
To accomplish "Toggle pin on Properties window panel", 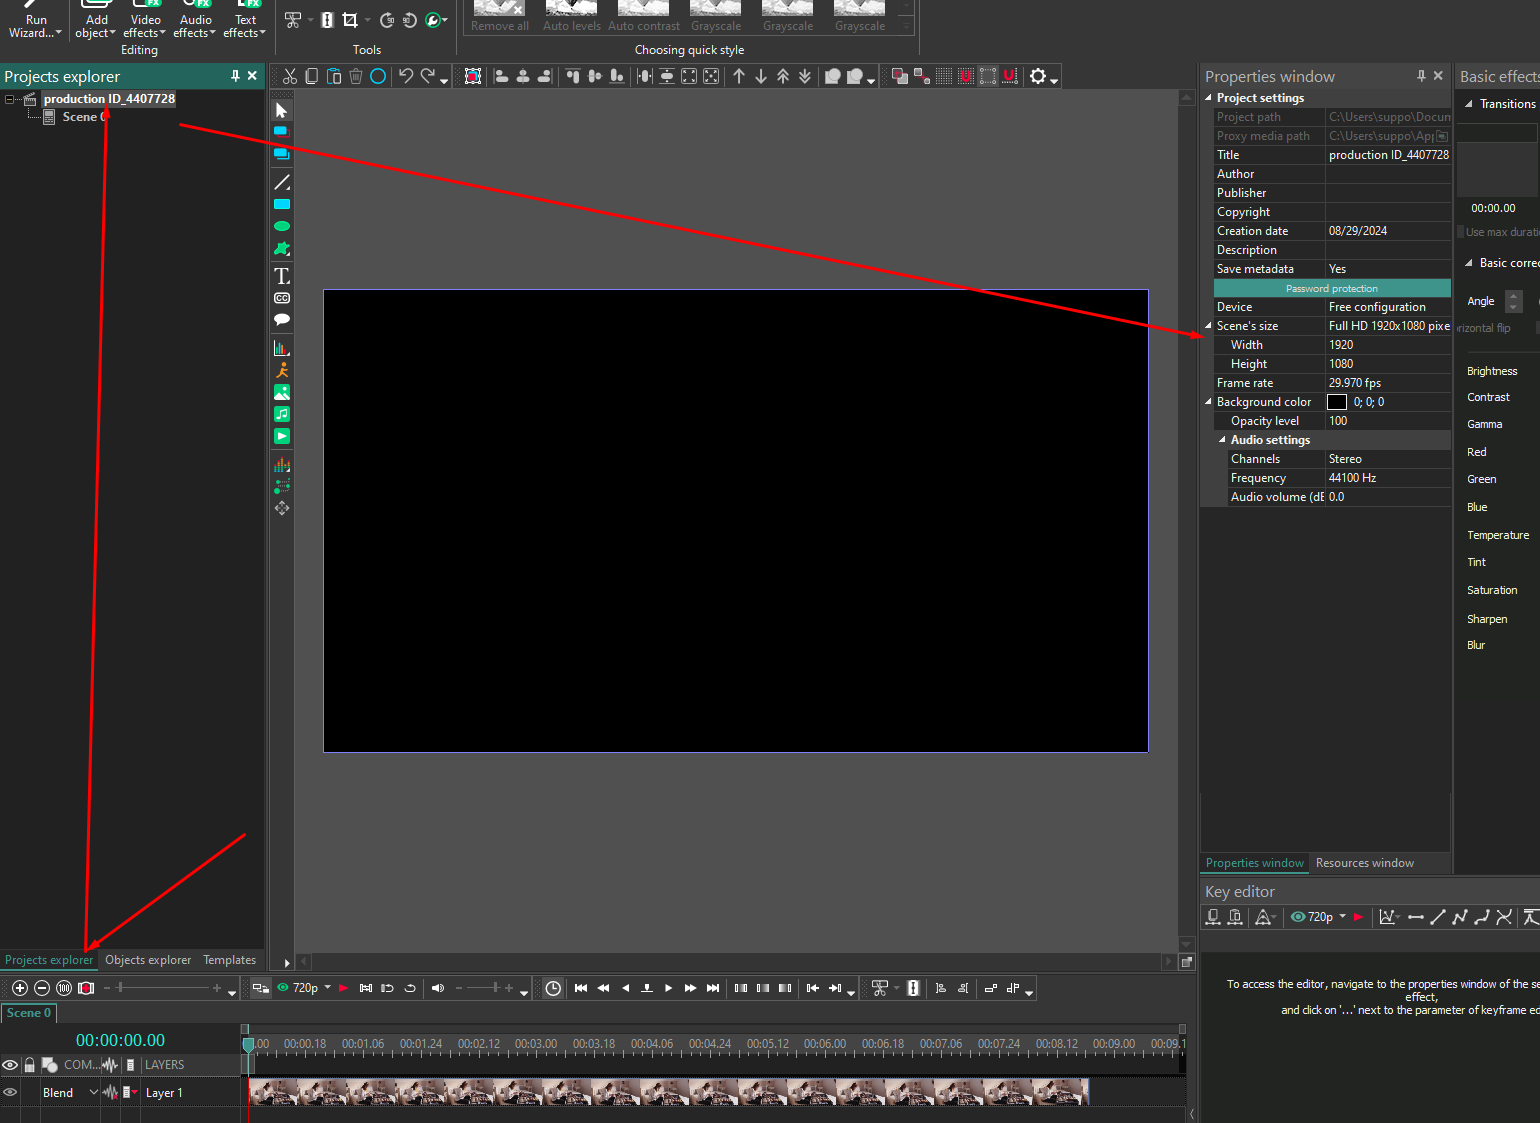I will click(1421, 76).
